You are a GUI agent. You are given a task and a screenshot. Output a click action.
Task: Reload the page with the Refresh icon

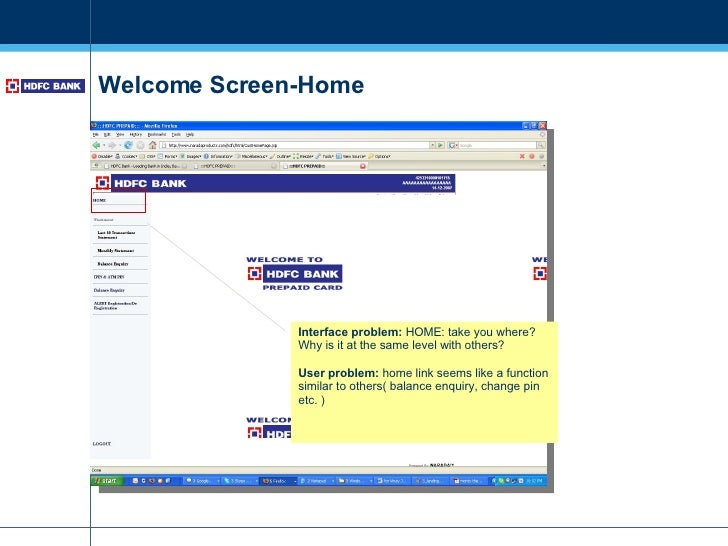tap(128, 145)
